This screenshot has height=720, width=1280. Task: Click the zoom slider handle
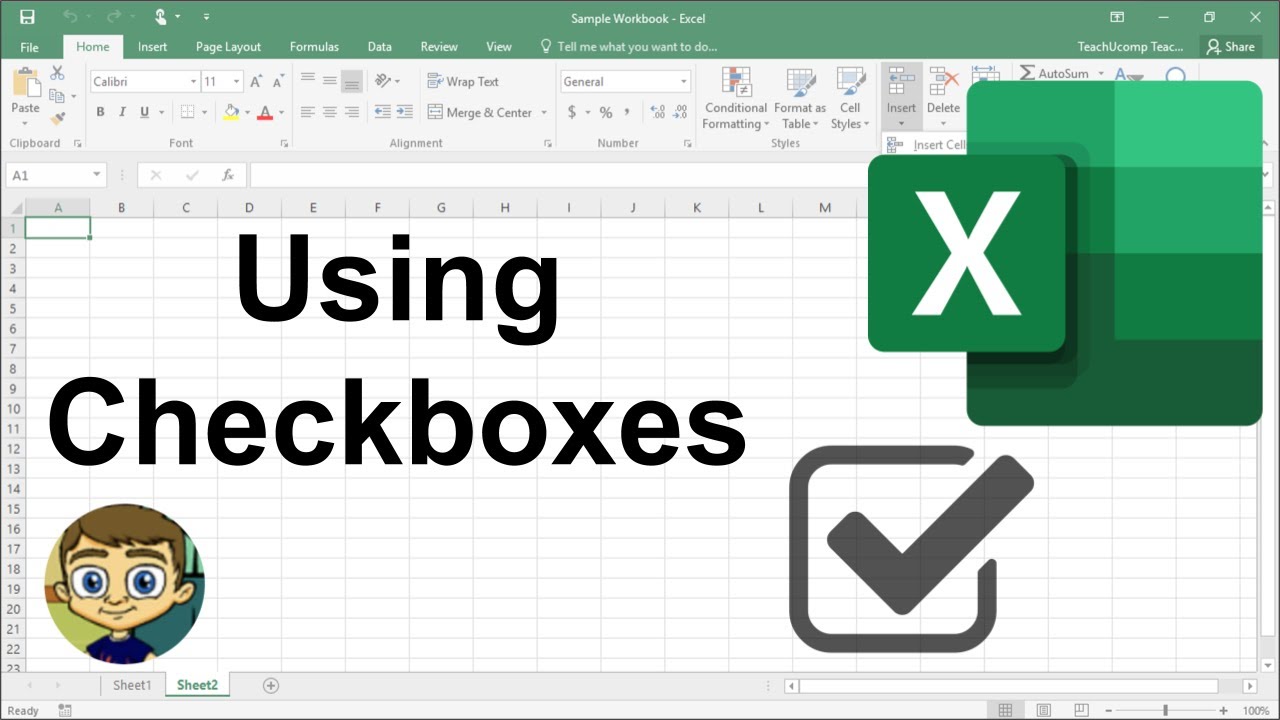coord(1165,710)
